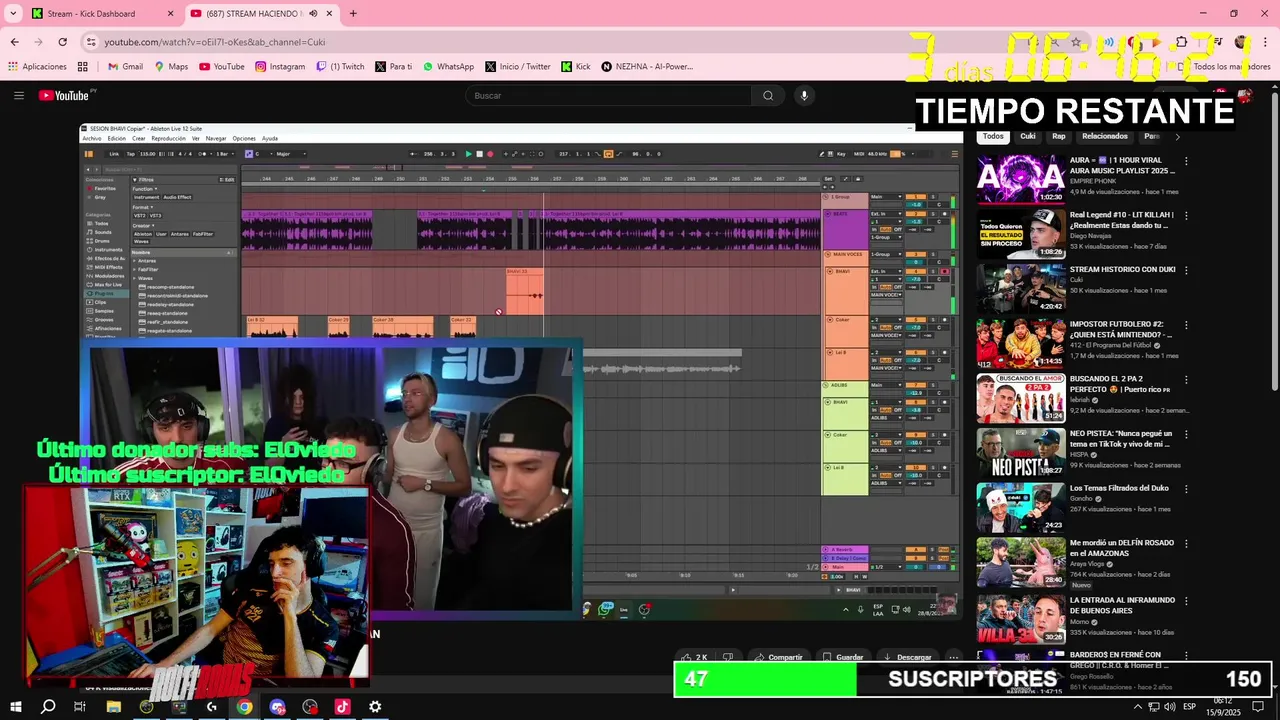Open the Kick bookmark

(x=575, y=67)
